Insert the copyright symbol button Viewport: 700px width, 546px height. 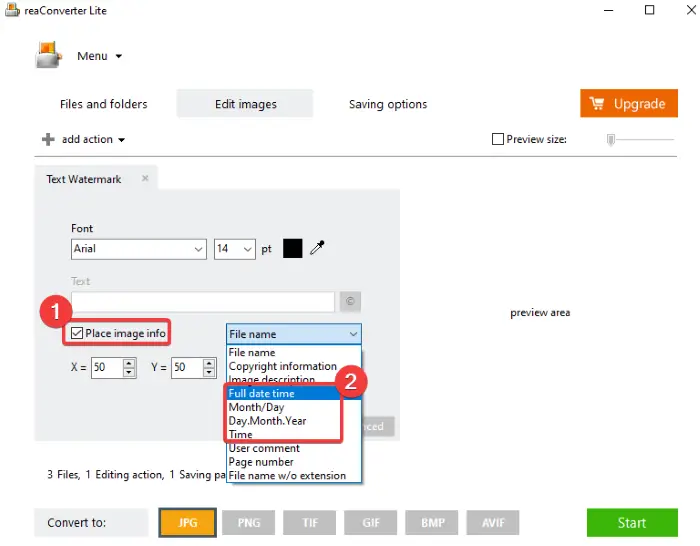coord(350,301)
